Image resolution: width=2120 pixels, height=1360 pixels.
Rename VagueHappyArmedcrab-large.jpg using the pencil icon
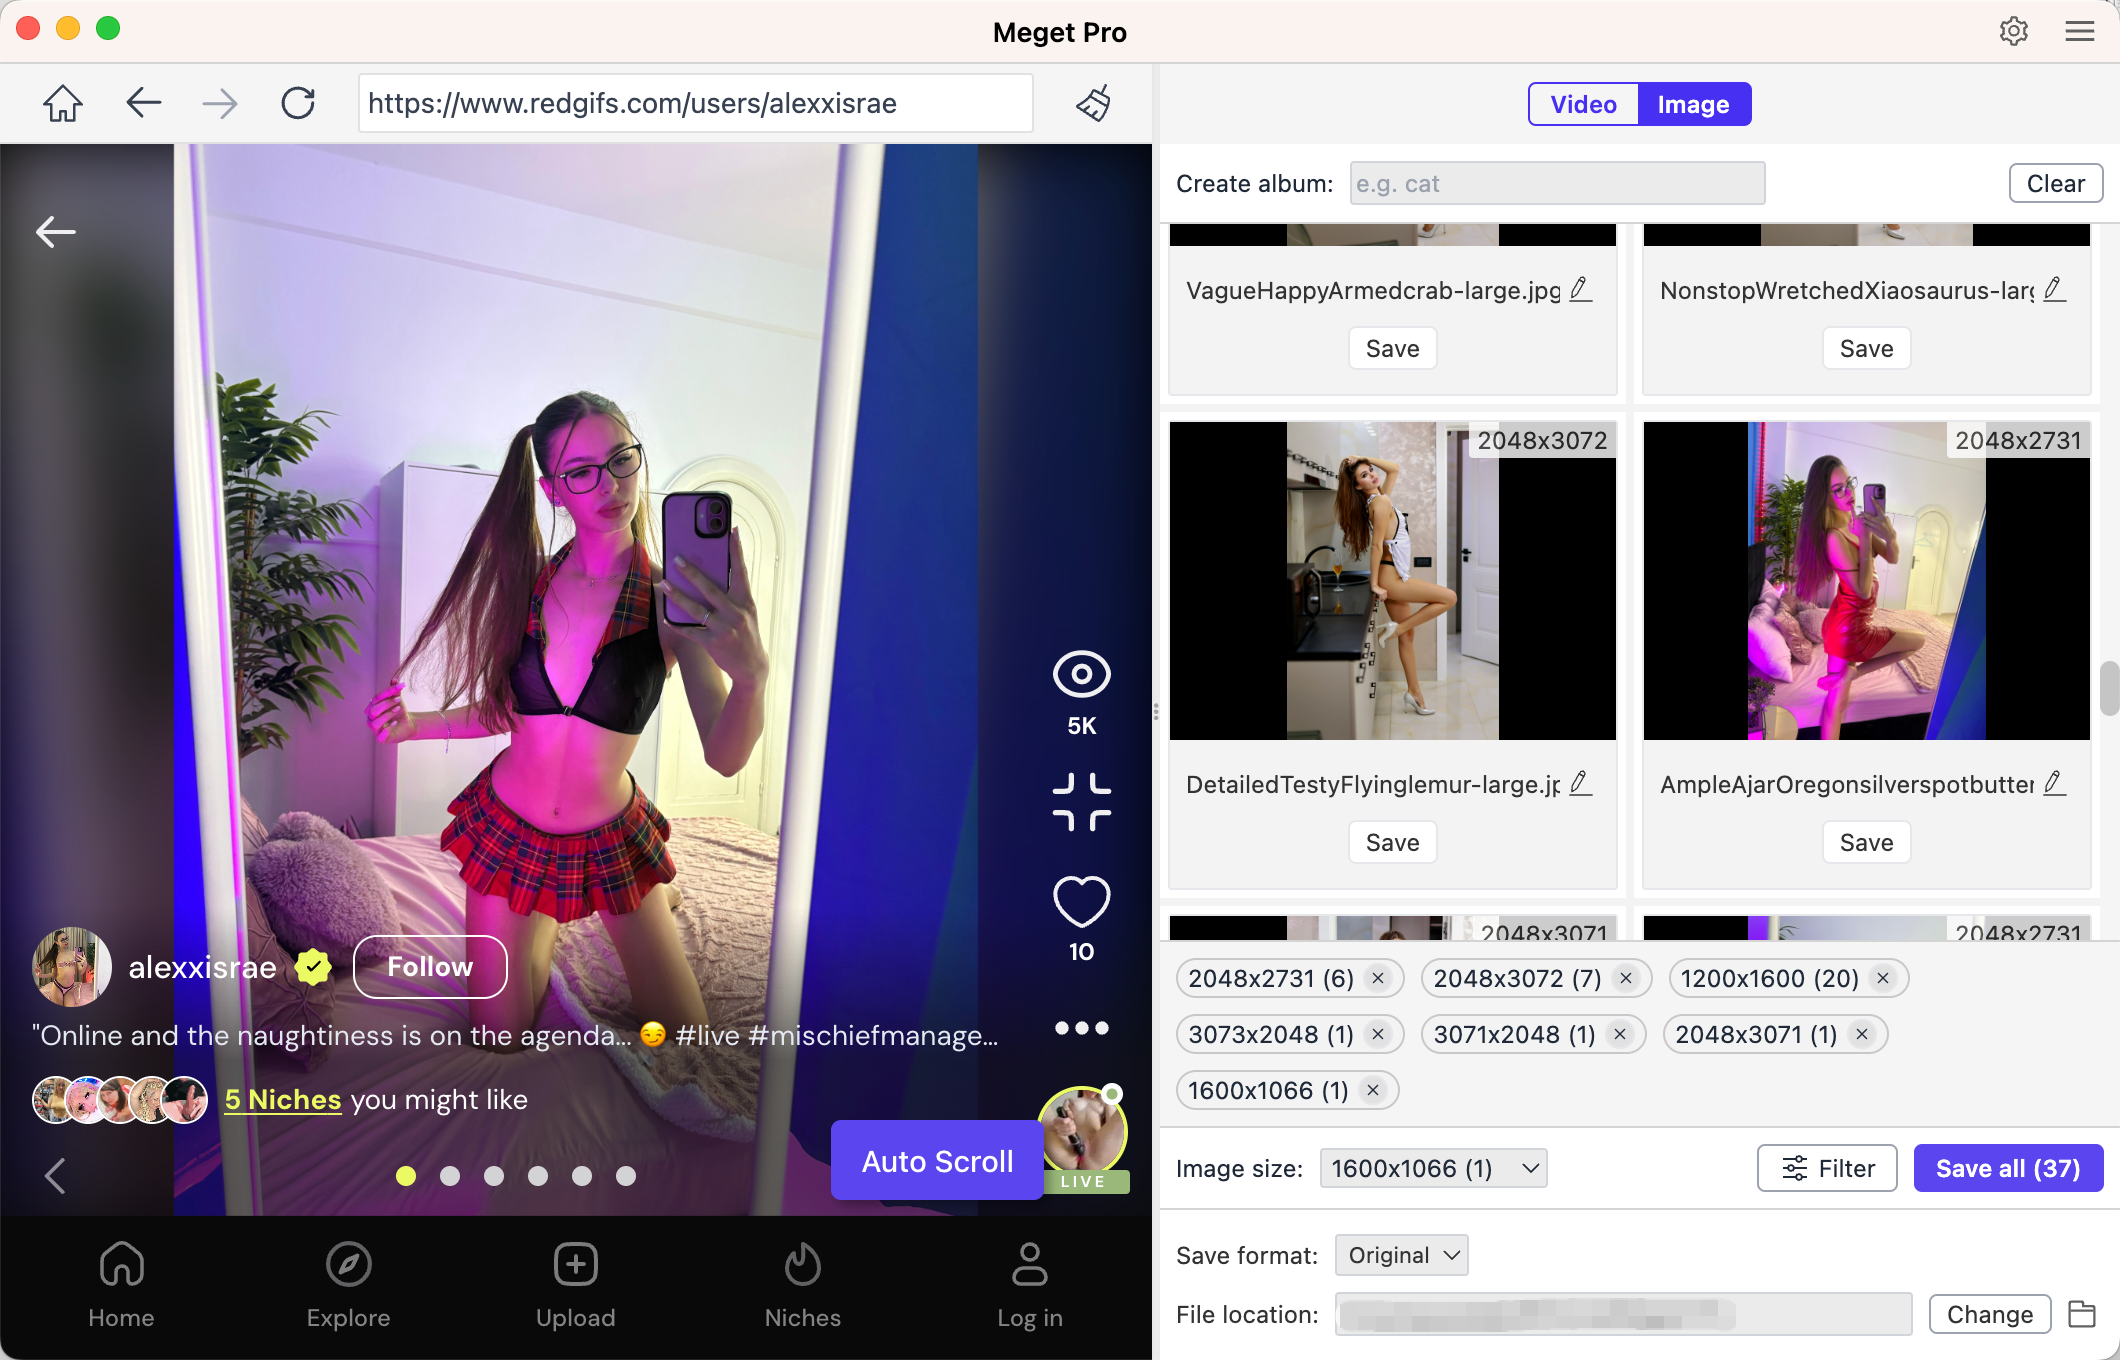(x=1580, y=289)
